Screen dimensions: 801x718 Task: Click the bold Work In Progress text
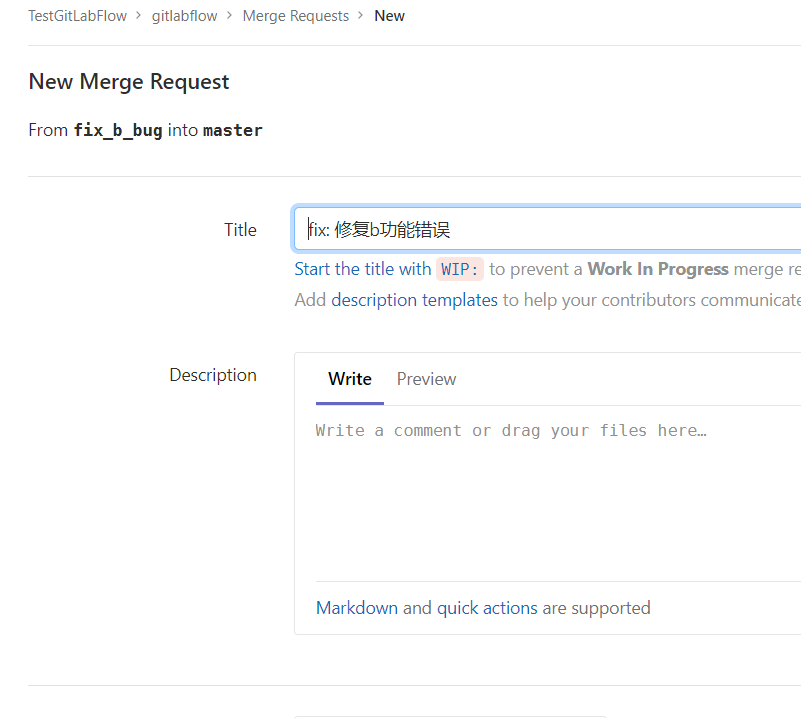658,269
